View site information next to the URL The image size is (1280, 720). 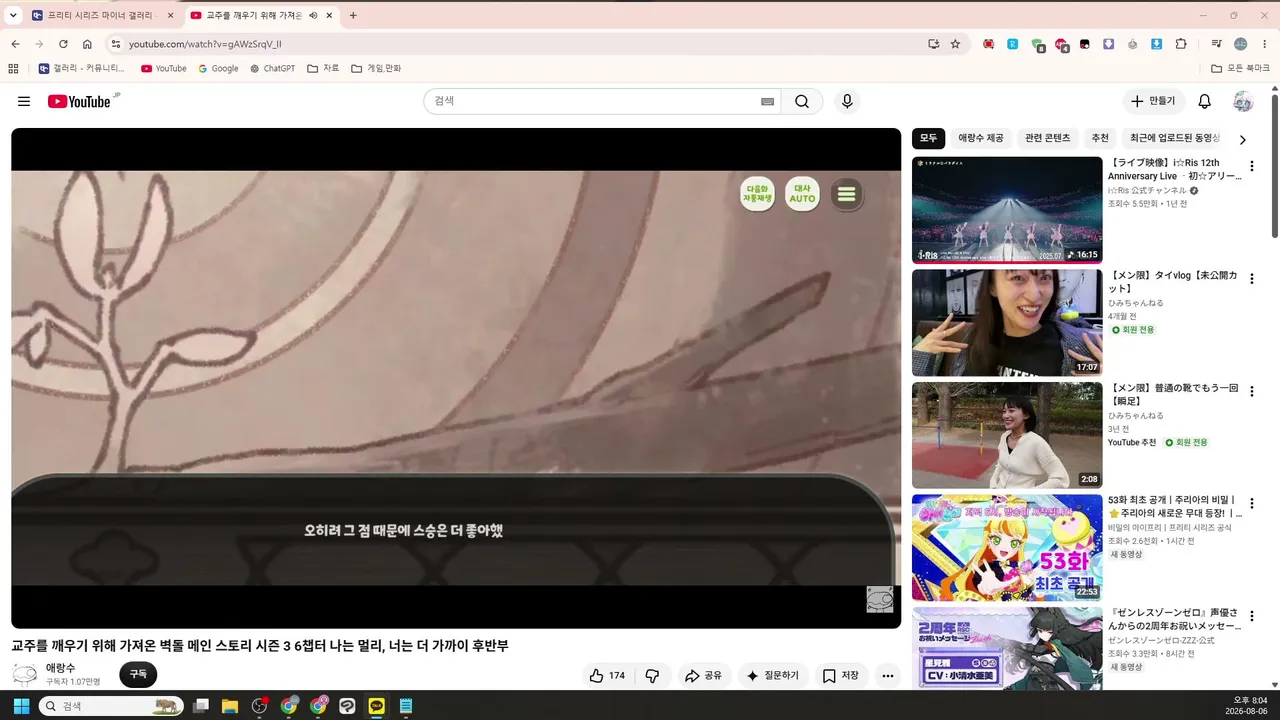point(115,44)
